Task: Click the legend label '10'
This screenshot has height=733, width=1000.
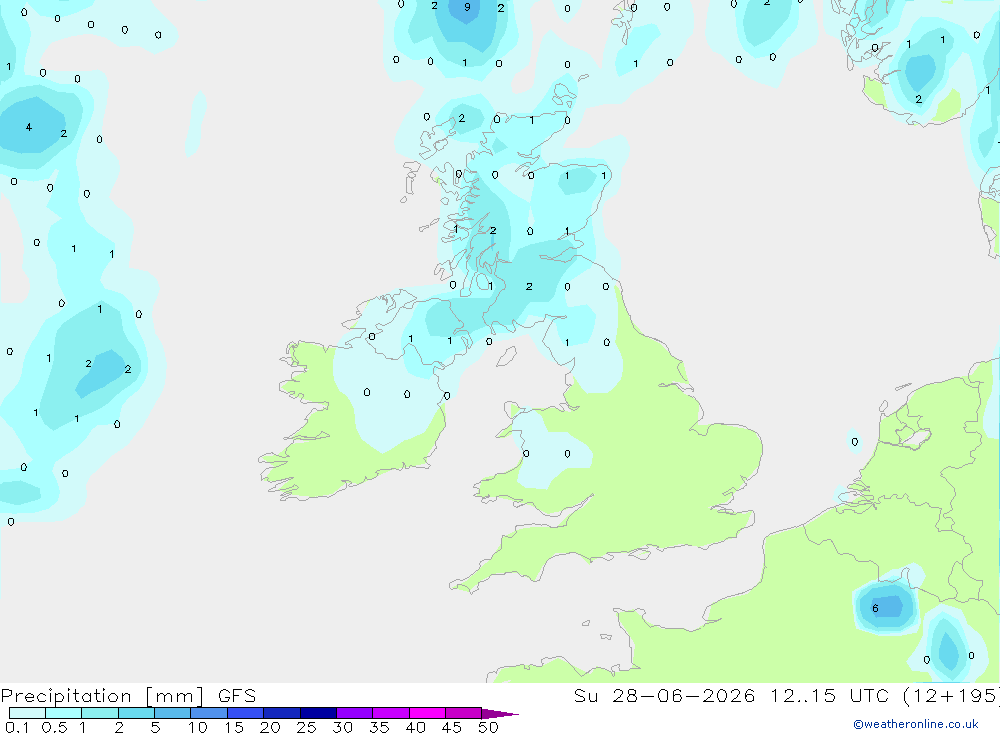Action: click(x=198, y=727)
